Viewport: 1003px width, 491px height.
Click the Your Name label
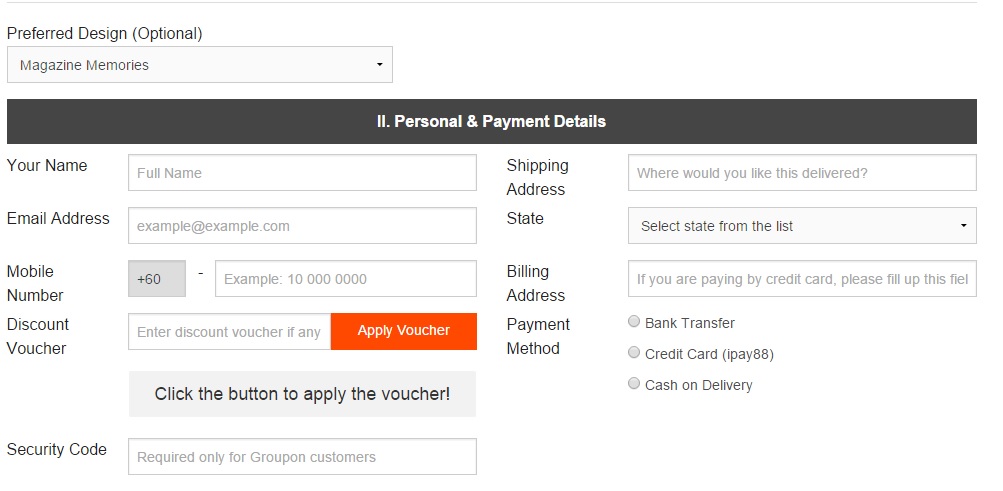coord(47,166)
